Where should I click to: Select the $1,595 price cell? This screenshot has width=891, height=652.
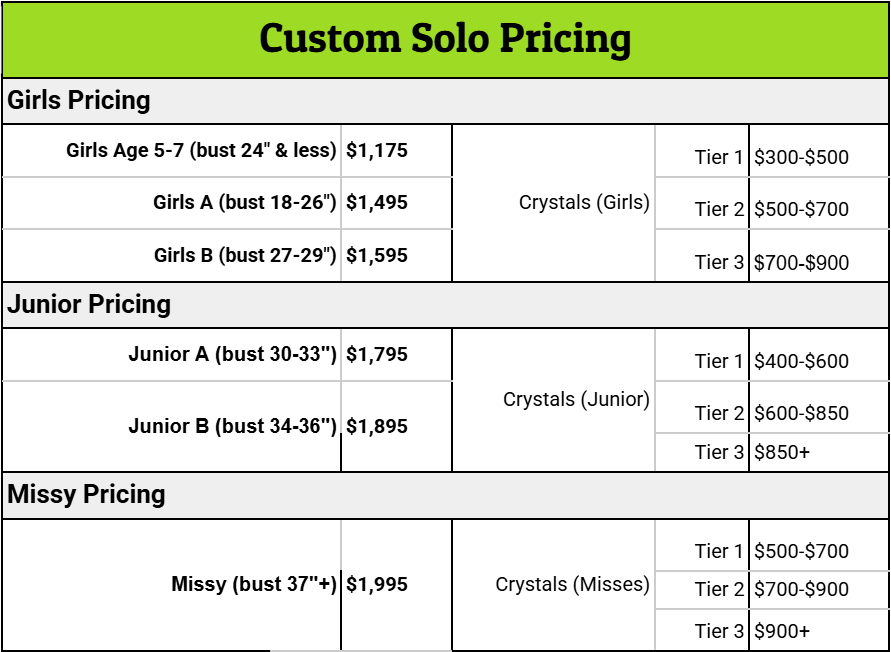377,255
